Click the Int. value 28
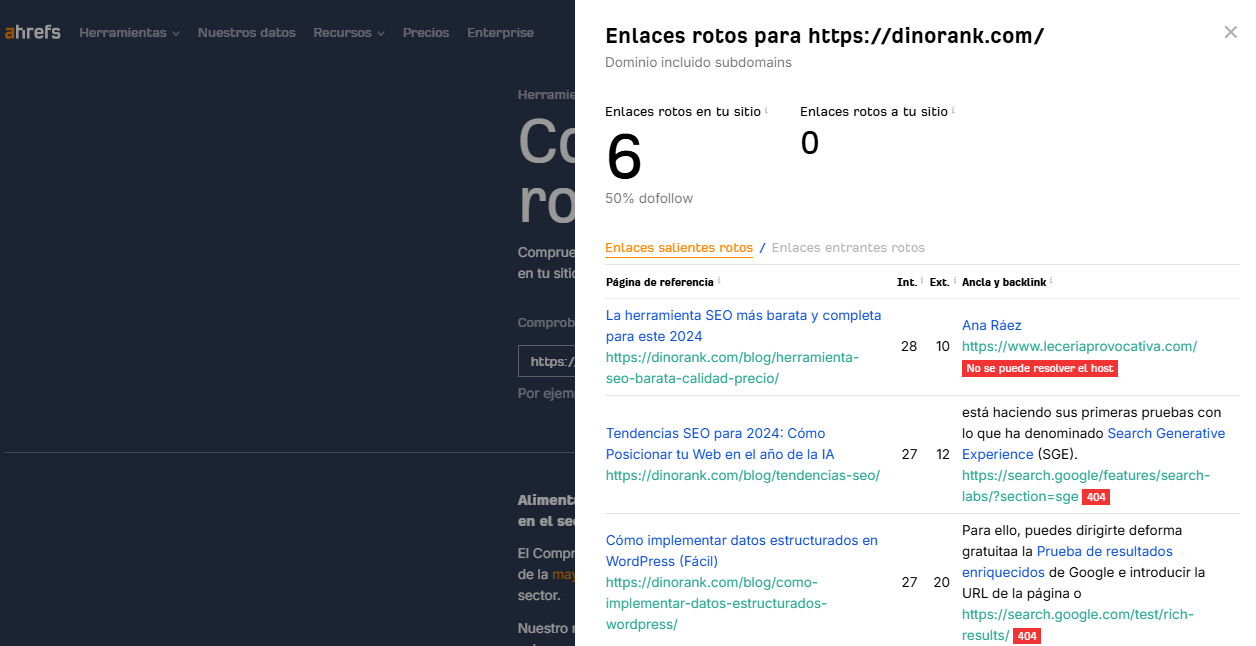Screen dimensions: 1256x646 (x=909, y=347)
